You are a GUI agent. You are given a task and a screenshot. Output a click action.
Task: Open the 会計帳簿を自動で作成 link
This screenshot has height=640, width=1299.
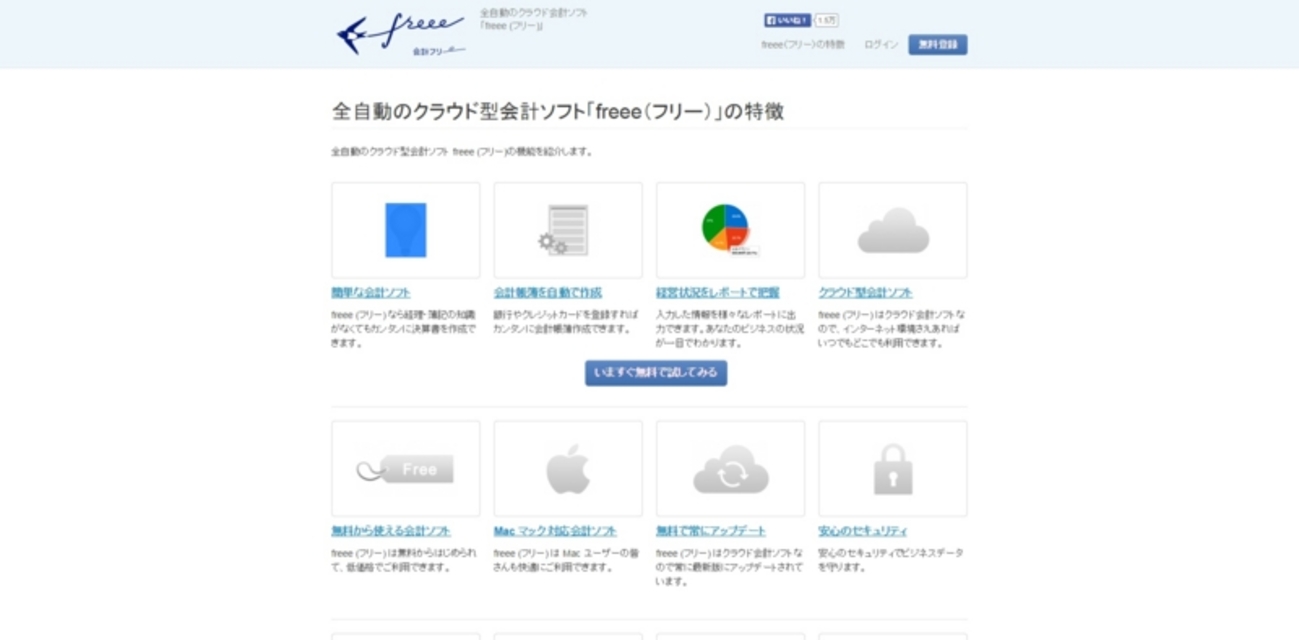click(x=548, y=293)
